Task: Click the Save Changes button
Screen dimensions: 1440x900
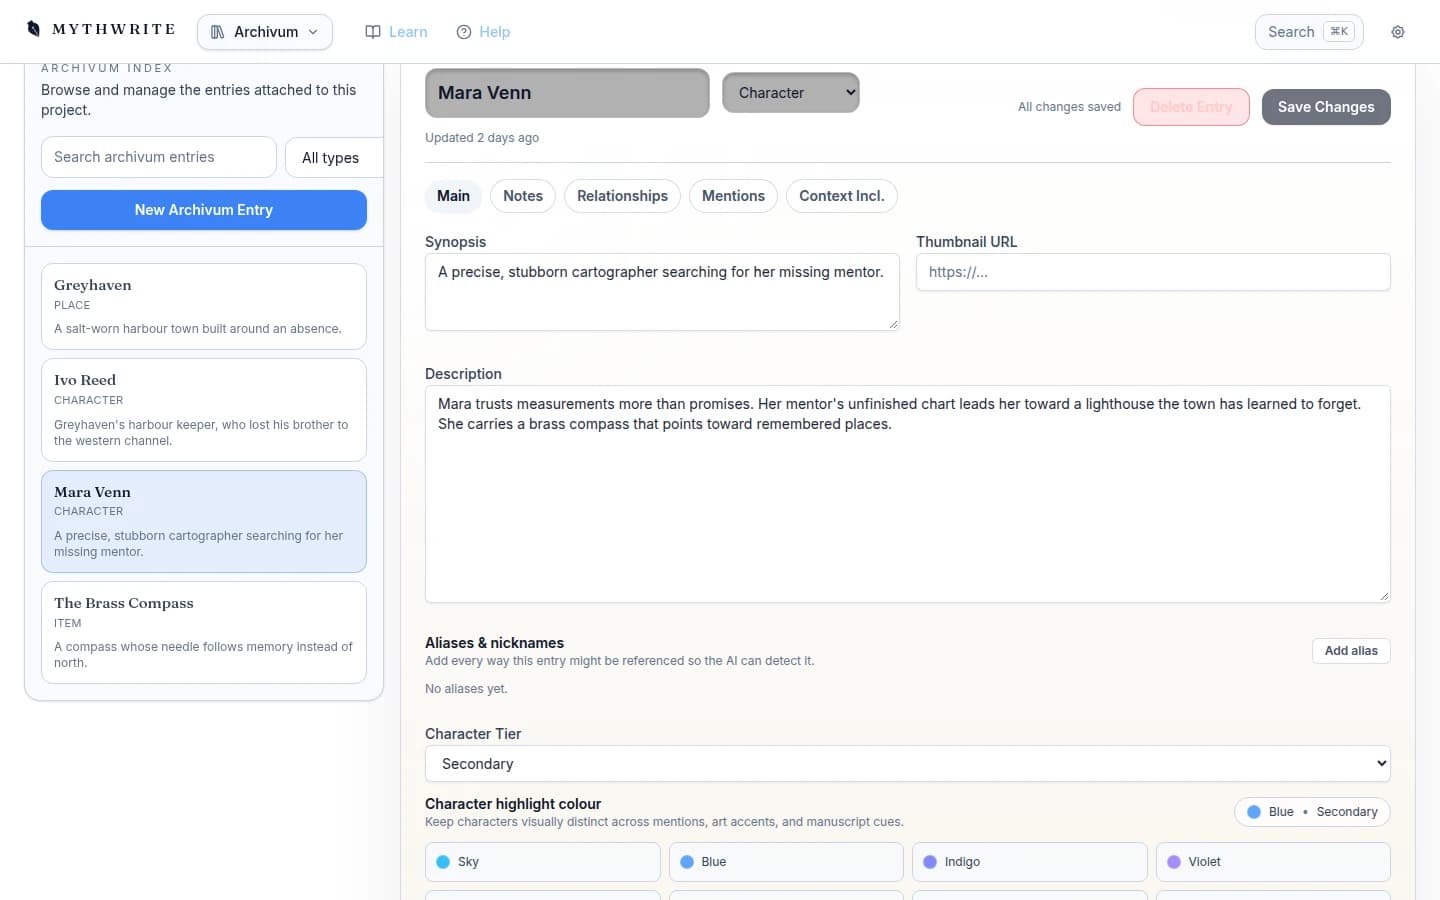Action: coord(1326,107)
